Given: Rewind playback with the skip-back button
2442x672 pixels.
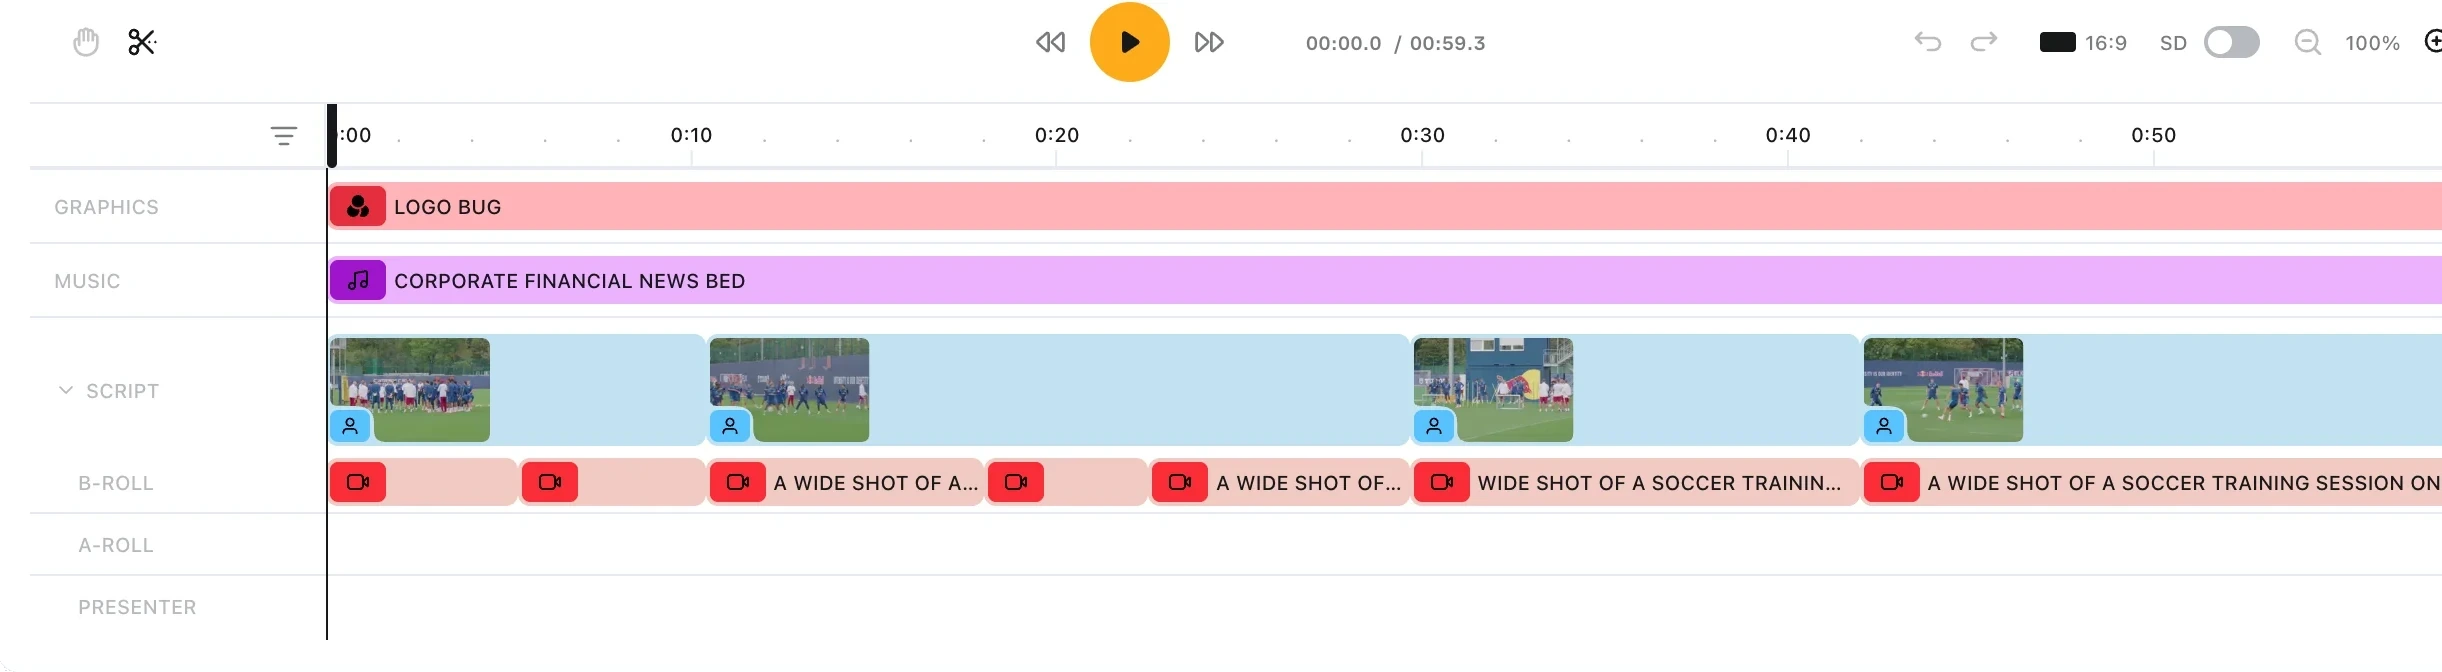Looking at the screenshot, I should pos(1050,42).
